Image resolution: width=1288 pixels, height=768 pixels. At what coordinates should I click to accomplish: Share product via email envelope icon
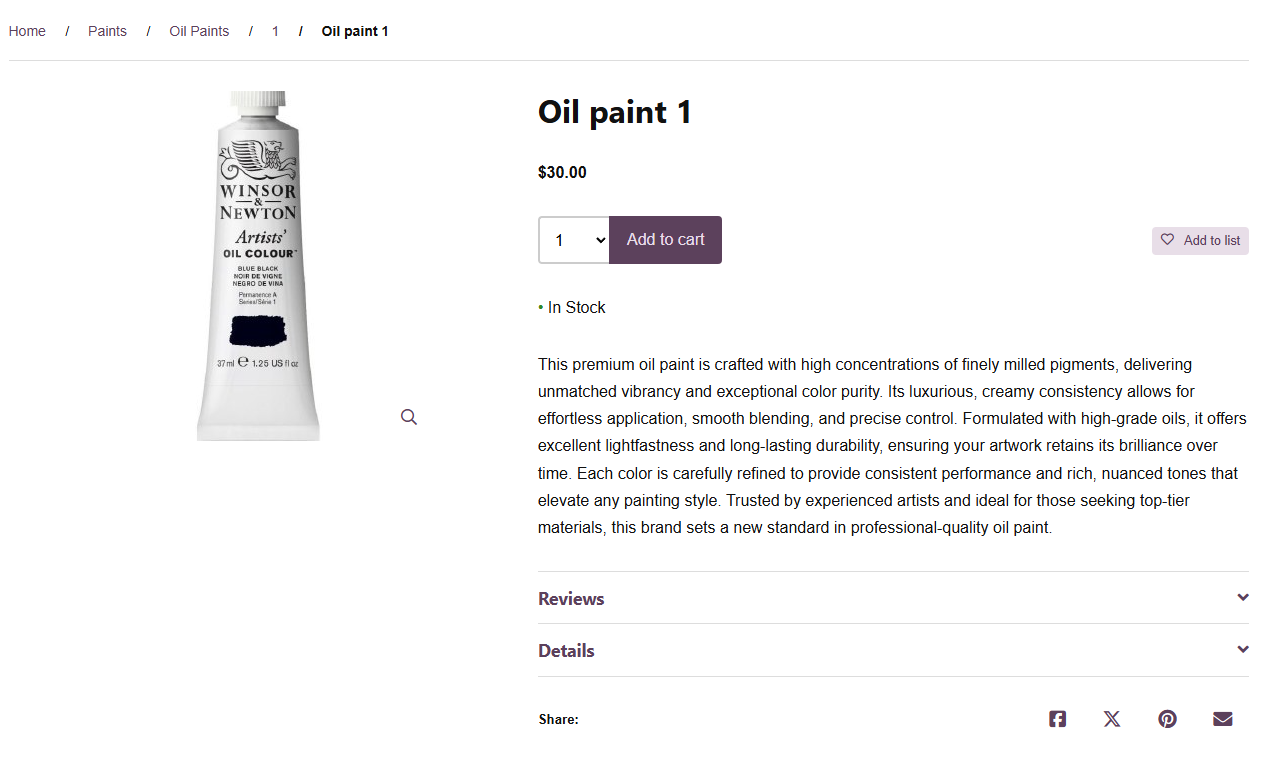[x=1222, y=719]
